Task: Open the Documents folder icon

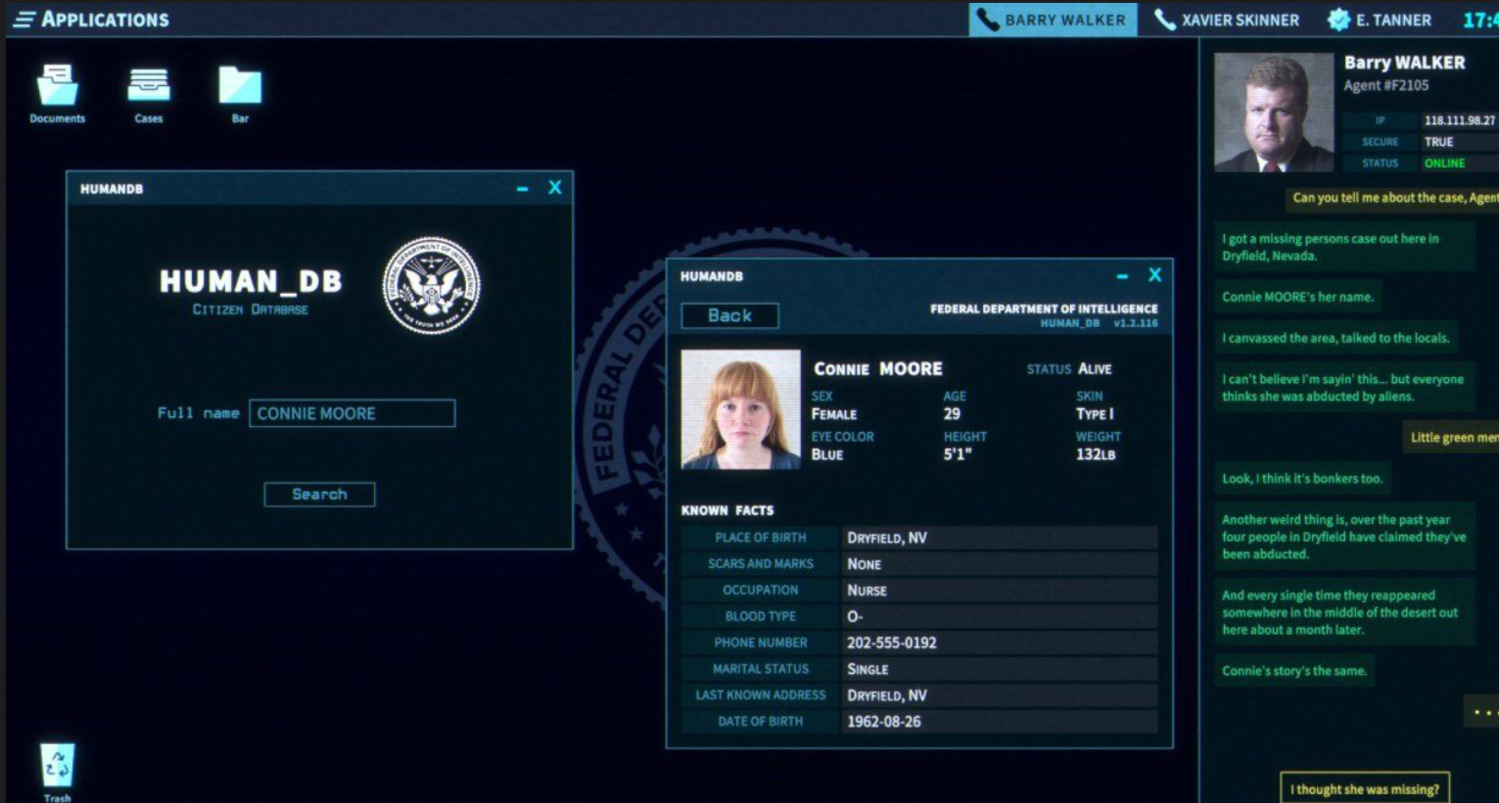Action: (x=57, y=86)
